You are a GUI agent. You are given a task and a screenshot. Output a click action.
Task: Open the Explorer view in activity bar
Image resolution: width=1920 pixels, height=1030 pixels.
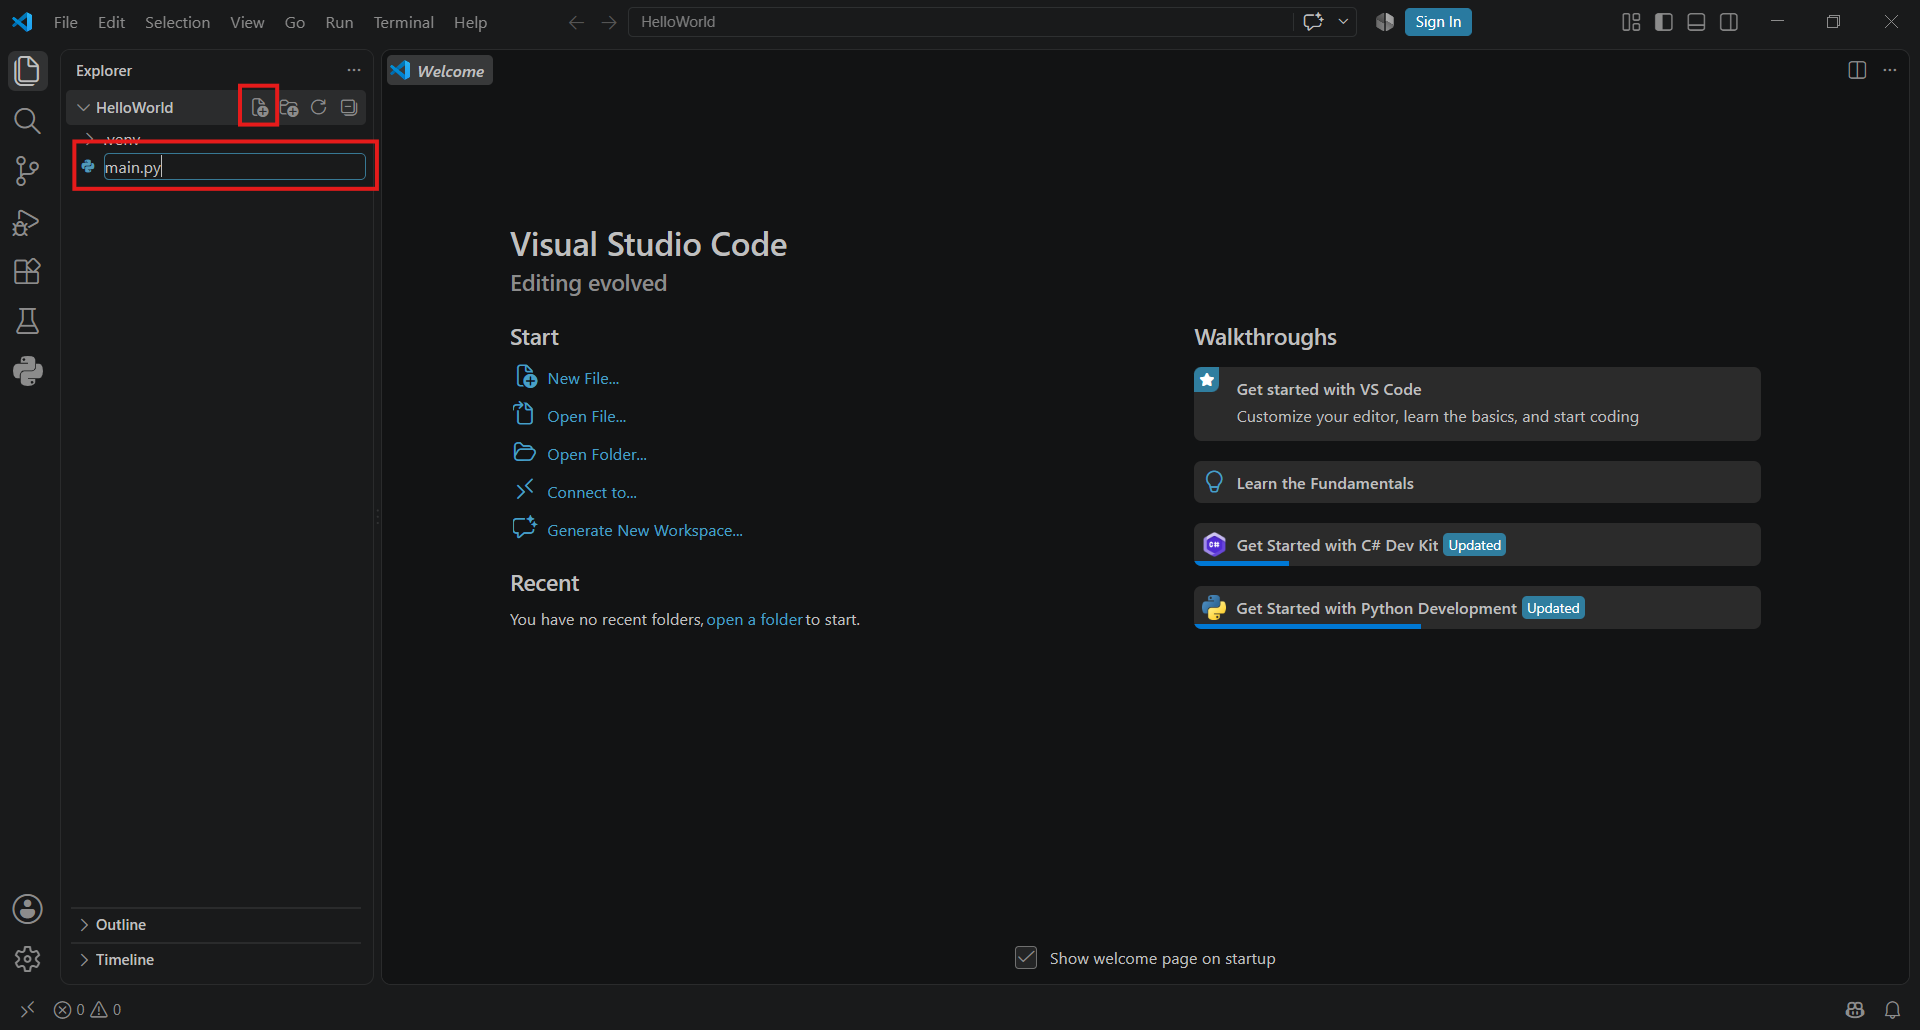pos(27,71)
